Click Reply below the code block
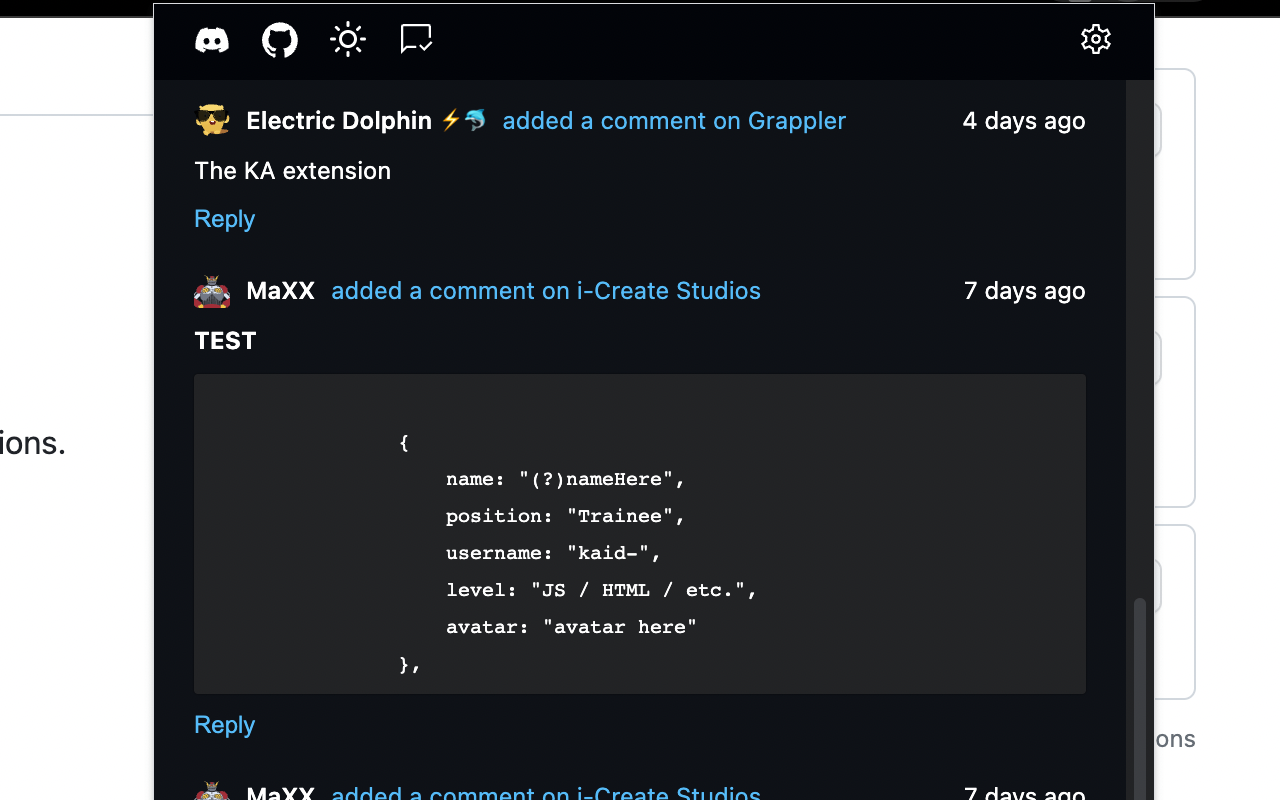Viewport: 1280px width, 800px height. 225,725
